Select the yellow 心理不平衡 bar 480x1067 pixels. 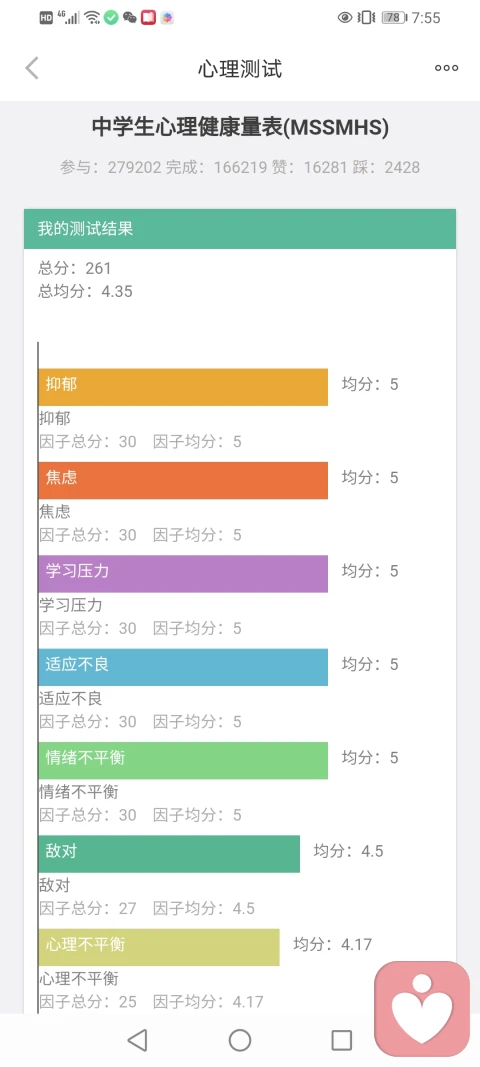click(x=159, y=947)
